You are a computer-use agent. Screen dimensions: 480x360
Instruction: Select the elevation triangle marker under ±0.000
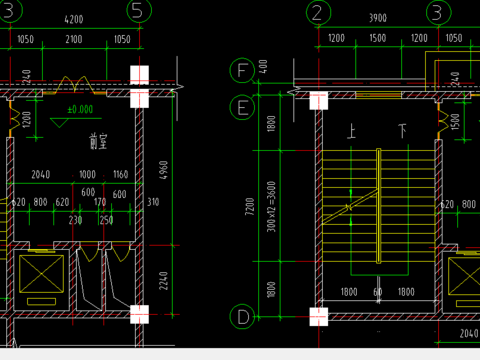pyautogui.click(x=59, y=123)
